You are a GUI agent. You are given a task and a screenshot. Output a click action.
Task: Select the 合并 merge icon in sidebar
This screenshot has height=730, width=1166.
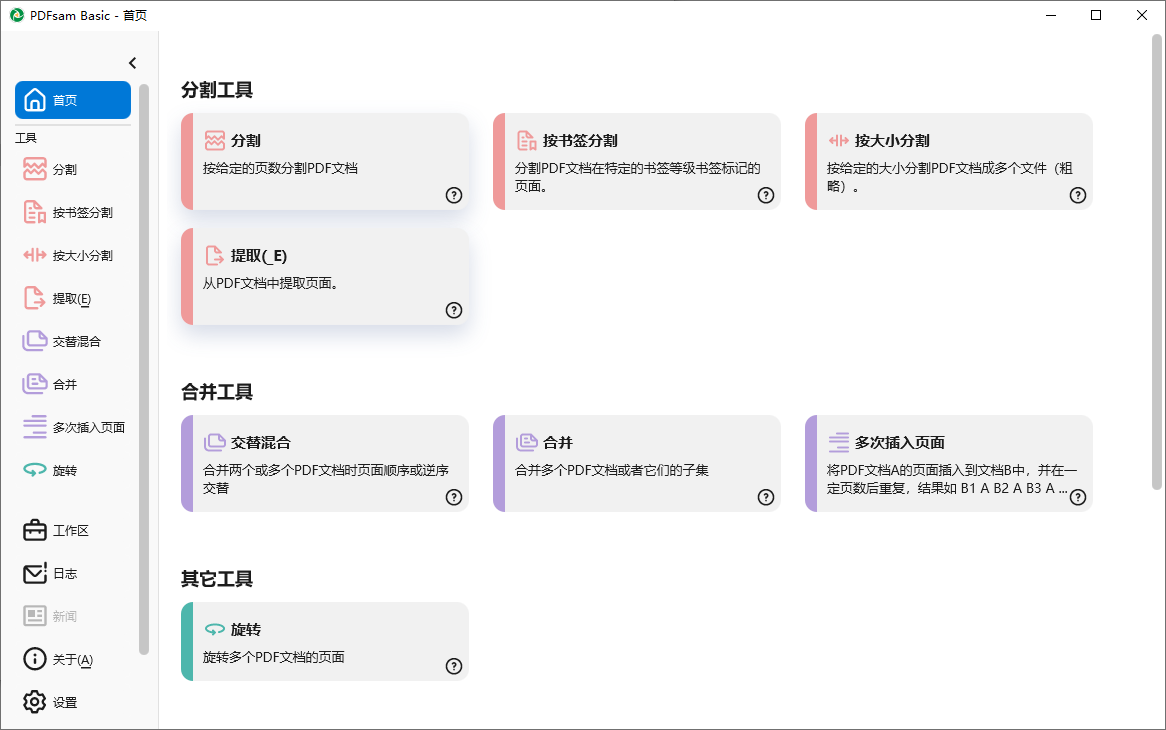pyautogui.click(x=34, y=384)
